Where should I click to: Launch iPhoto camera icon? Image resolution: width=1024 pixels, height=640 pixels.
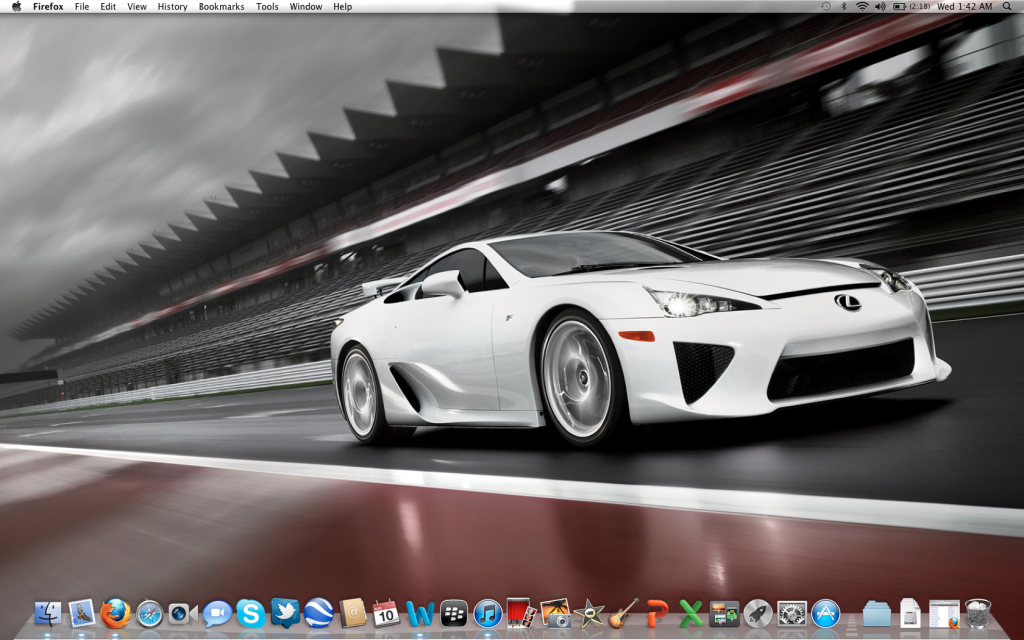tap(556, 613)
